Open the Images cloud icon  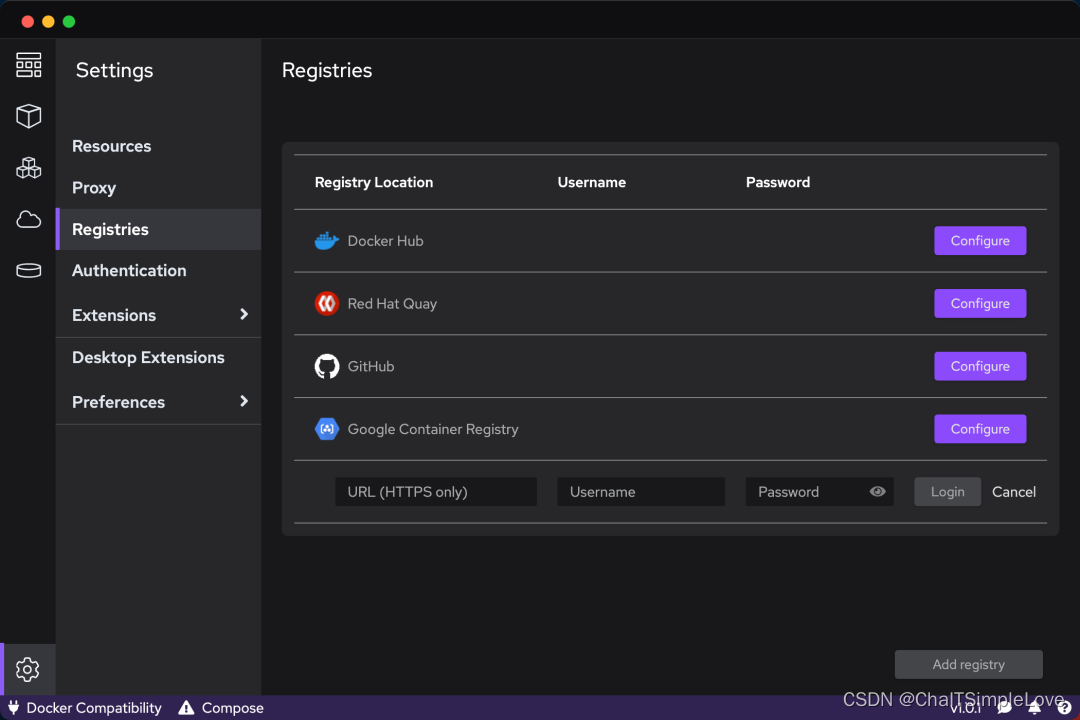[28, 220]
